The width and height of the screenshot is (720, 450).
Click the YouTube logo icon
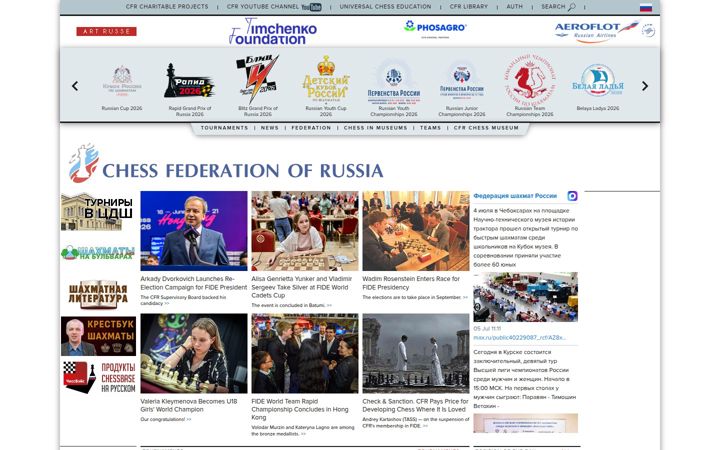click(x=311, y=7)
